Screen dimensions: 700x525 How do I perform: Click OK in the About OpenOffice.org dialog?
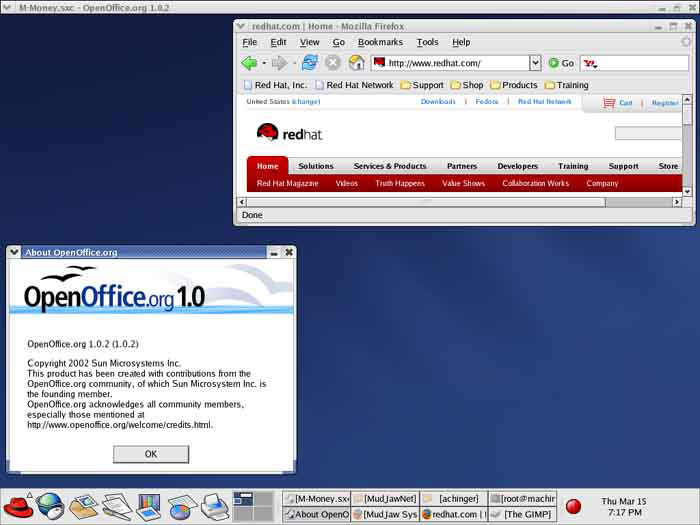pos(151,454)
